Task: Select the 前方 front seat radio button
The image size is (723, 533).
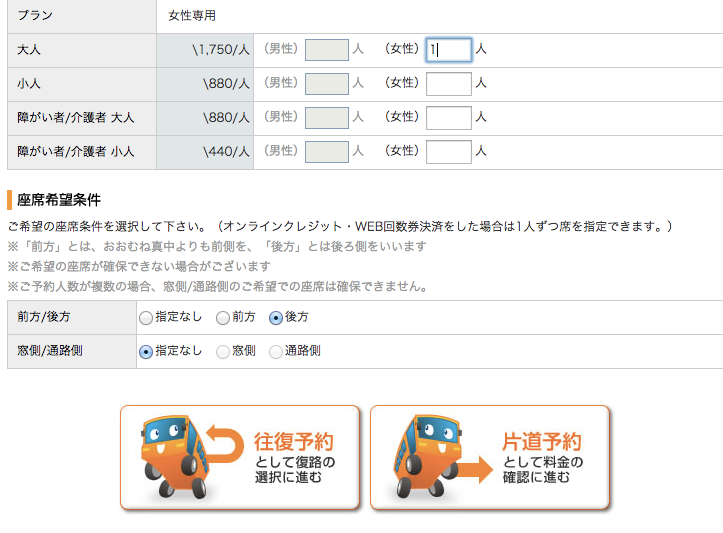Action: (x=223, y=318)
